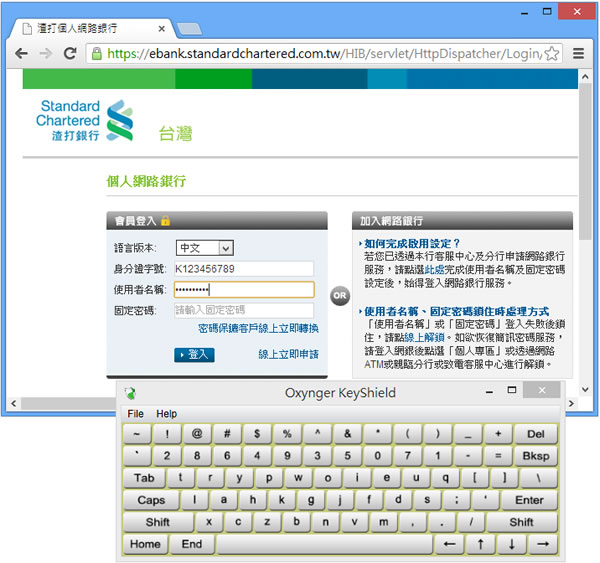Click the browser forward arrow button
The height and width of the screenshot is (563, 600).
tap(45, 53)
